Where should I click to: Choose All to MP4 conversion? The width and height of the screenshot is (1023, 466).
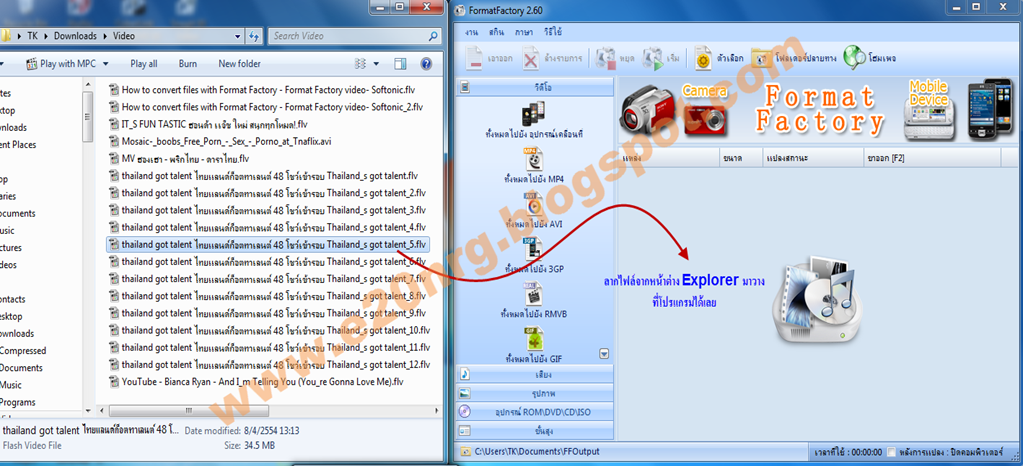[x=534, y=164]
